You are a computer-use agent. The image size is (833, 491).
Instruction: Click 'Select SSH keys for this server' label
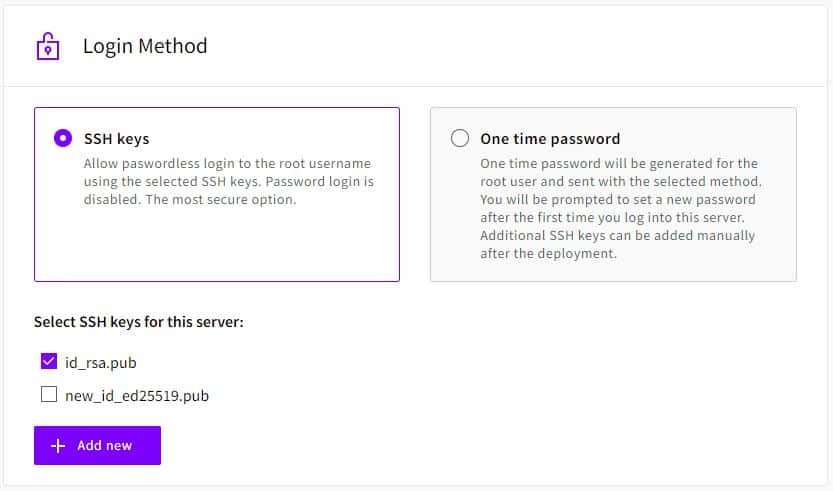pos(139,322)
